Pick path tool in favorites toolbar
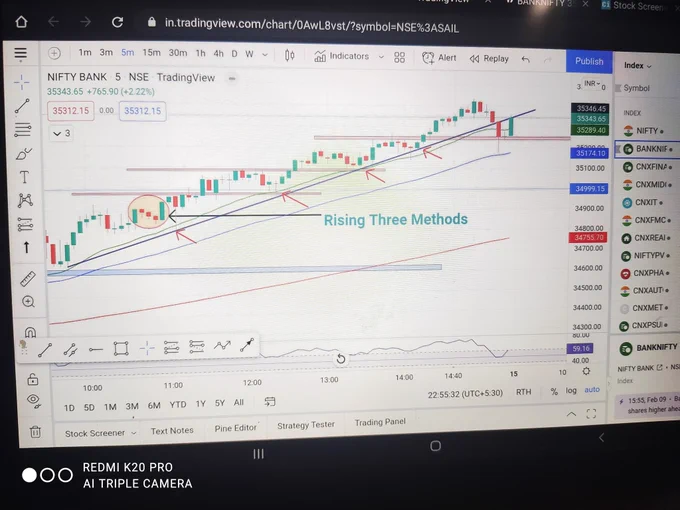This screenshot has width=680, height=510. pyautogui.click(x=222, y=346)
